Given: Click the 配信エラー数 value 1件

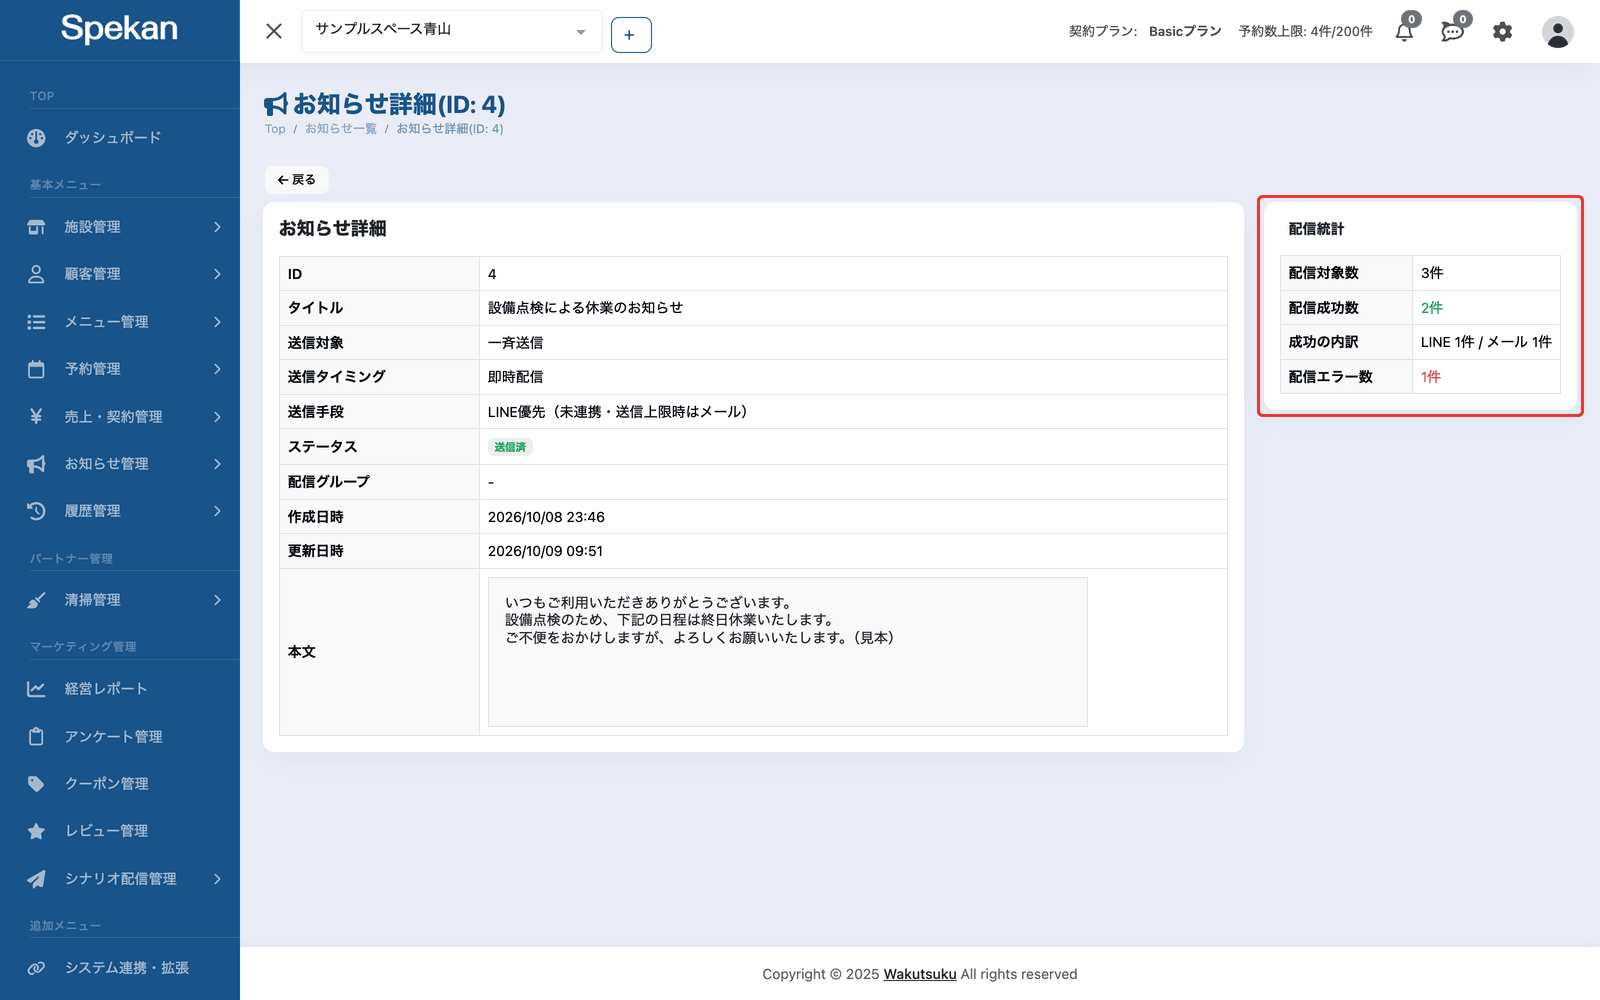Looking at the screenshot, I should pyautogui.click(x=1431, y=377).
